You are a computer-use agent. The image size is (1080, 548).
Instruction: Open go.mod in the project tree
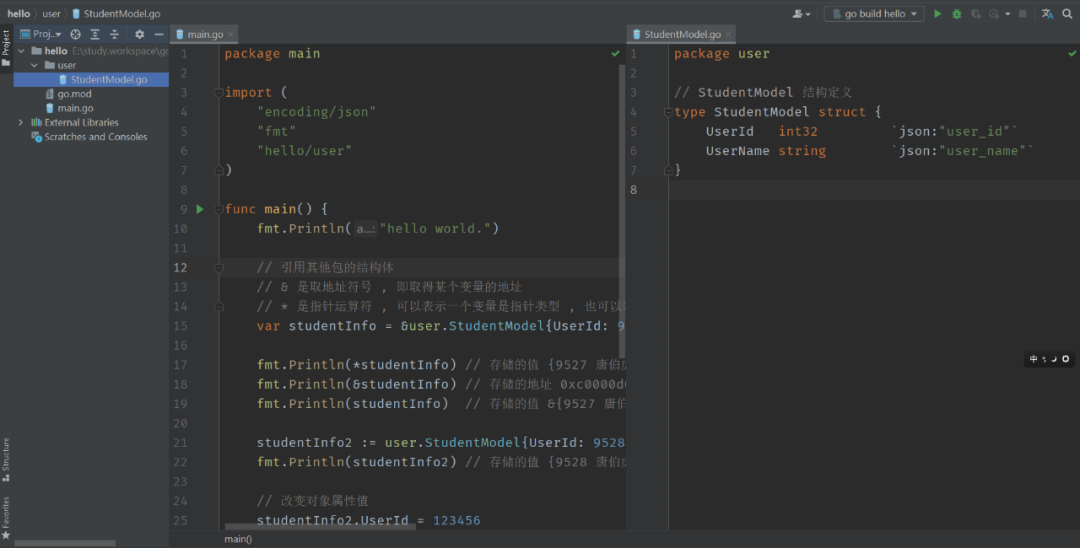tap(74, 94)
